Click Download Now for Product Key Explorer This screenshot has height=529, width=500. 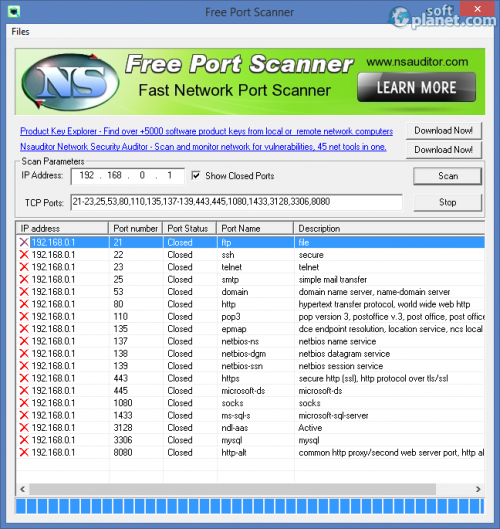[x=443, y=131]
